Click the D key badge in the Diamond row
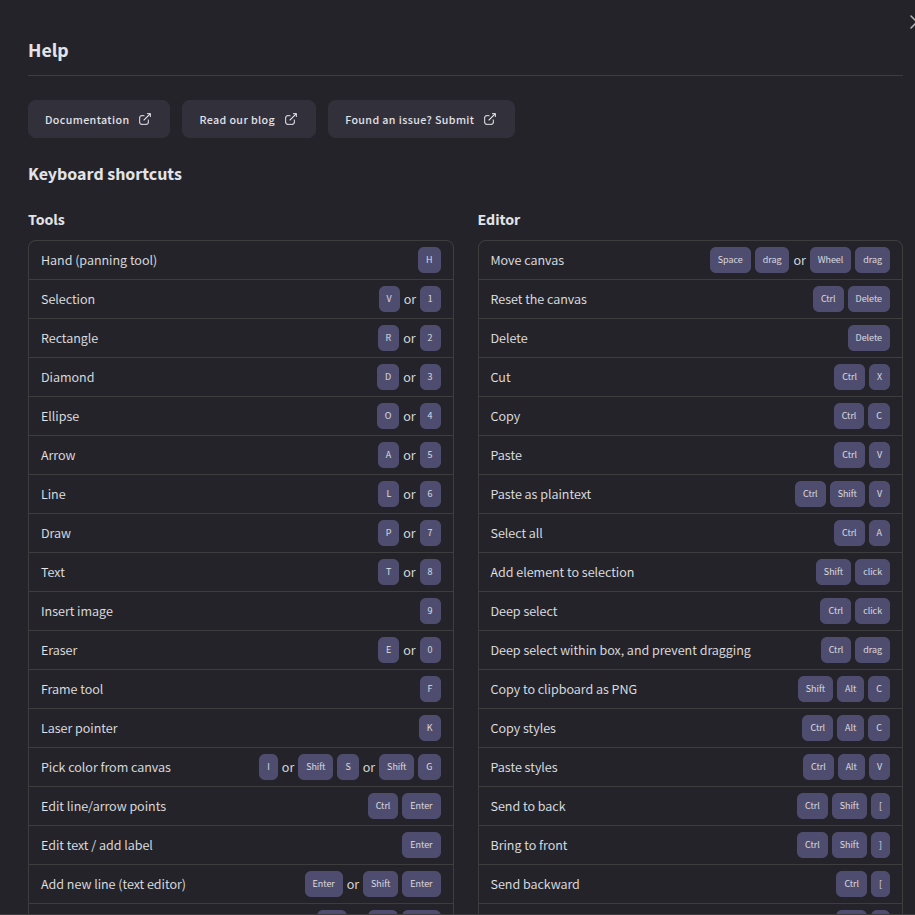Screen dimensions: 915x915 click(387, 377)
